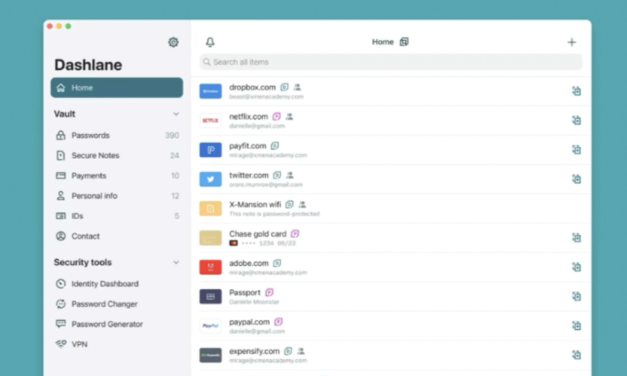Open Secure Notes in the Vault
This screenshot has height=376, width=627.
(117, 155)
